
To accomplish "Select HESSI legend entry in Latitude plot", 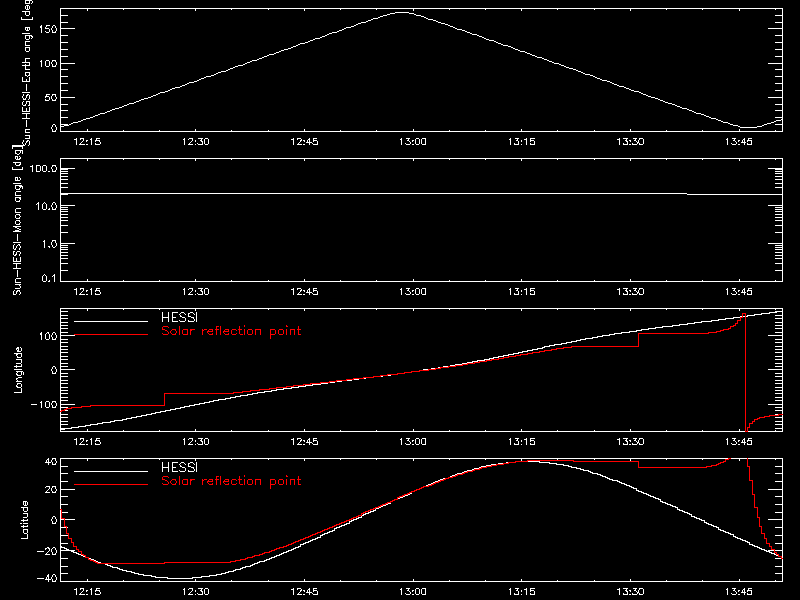I will point(179,467).
